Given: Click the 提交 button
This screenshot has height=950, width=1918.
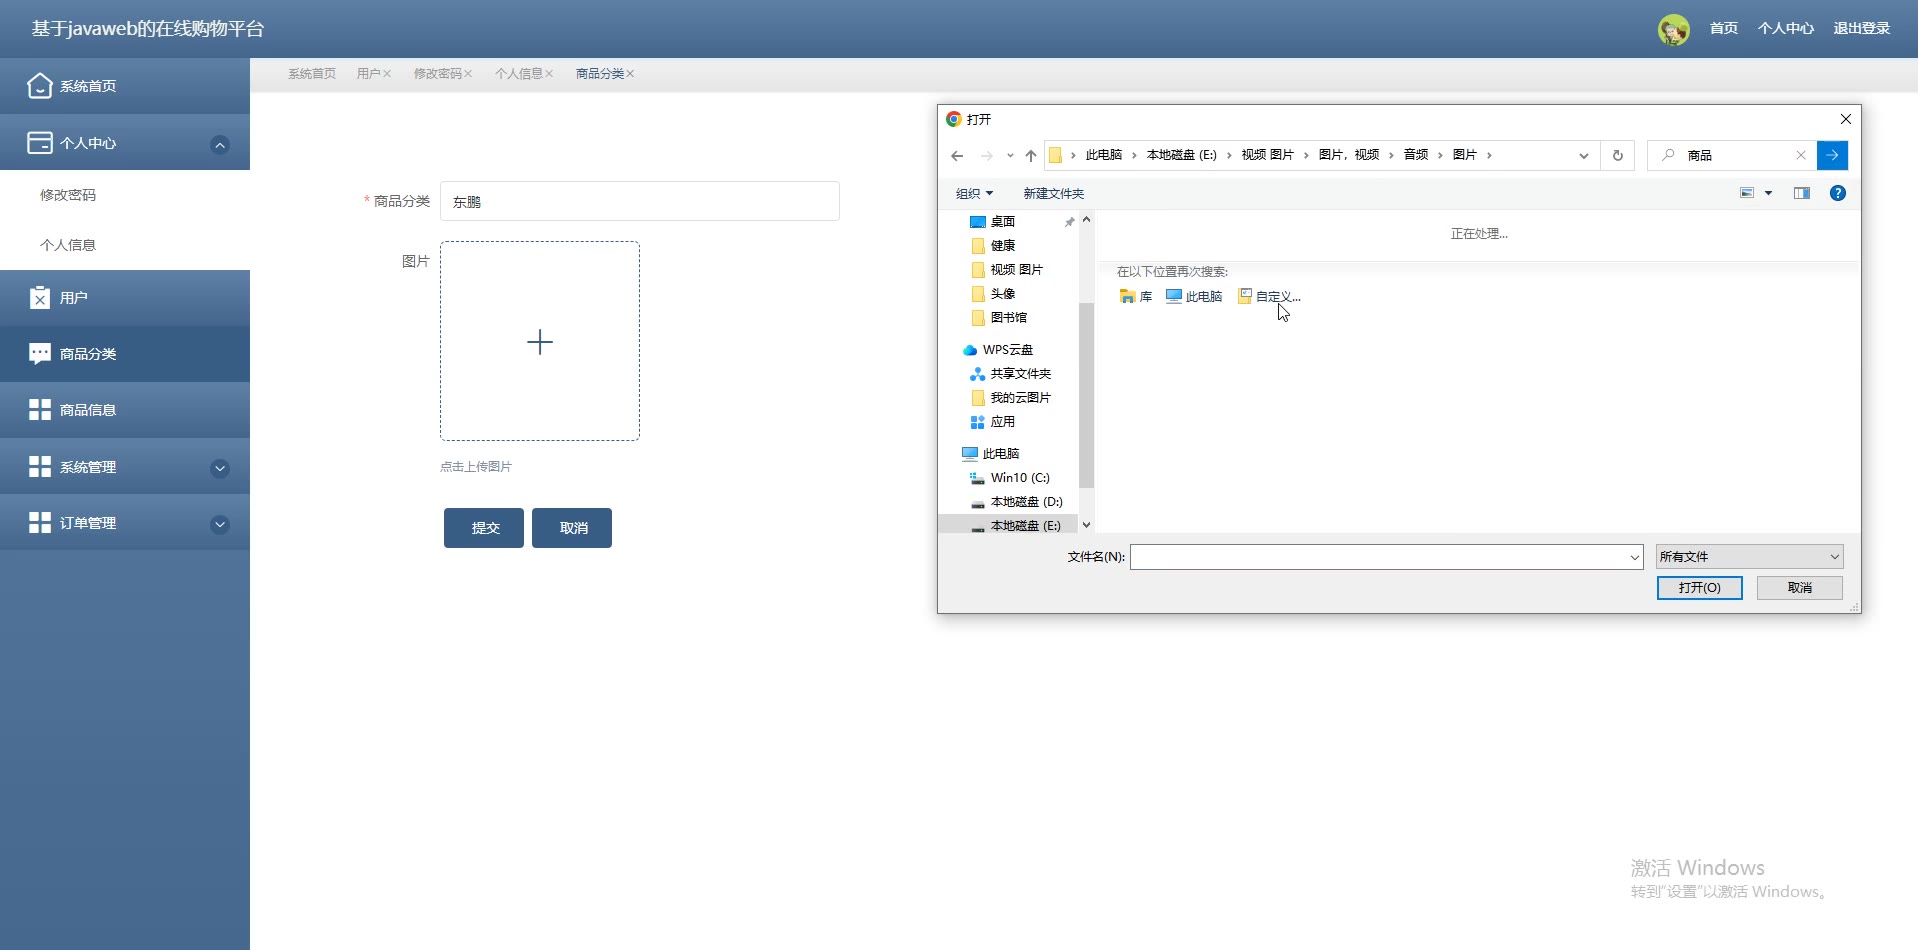Looking at the screenshot, I should 484,528.
